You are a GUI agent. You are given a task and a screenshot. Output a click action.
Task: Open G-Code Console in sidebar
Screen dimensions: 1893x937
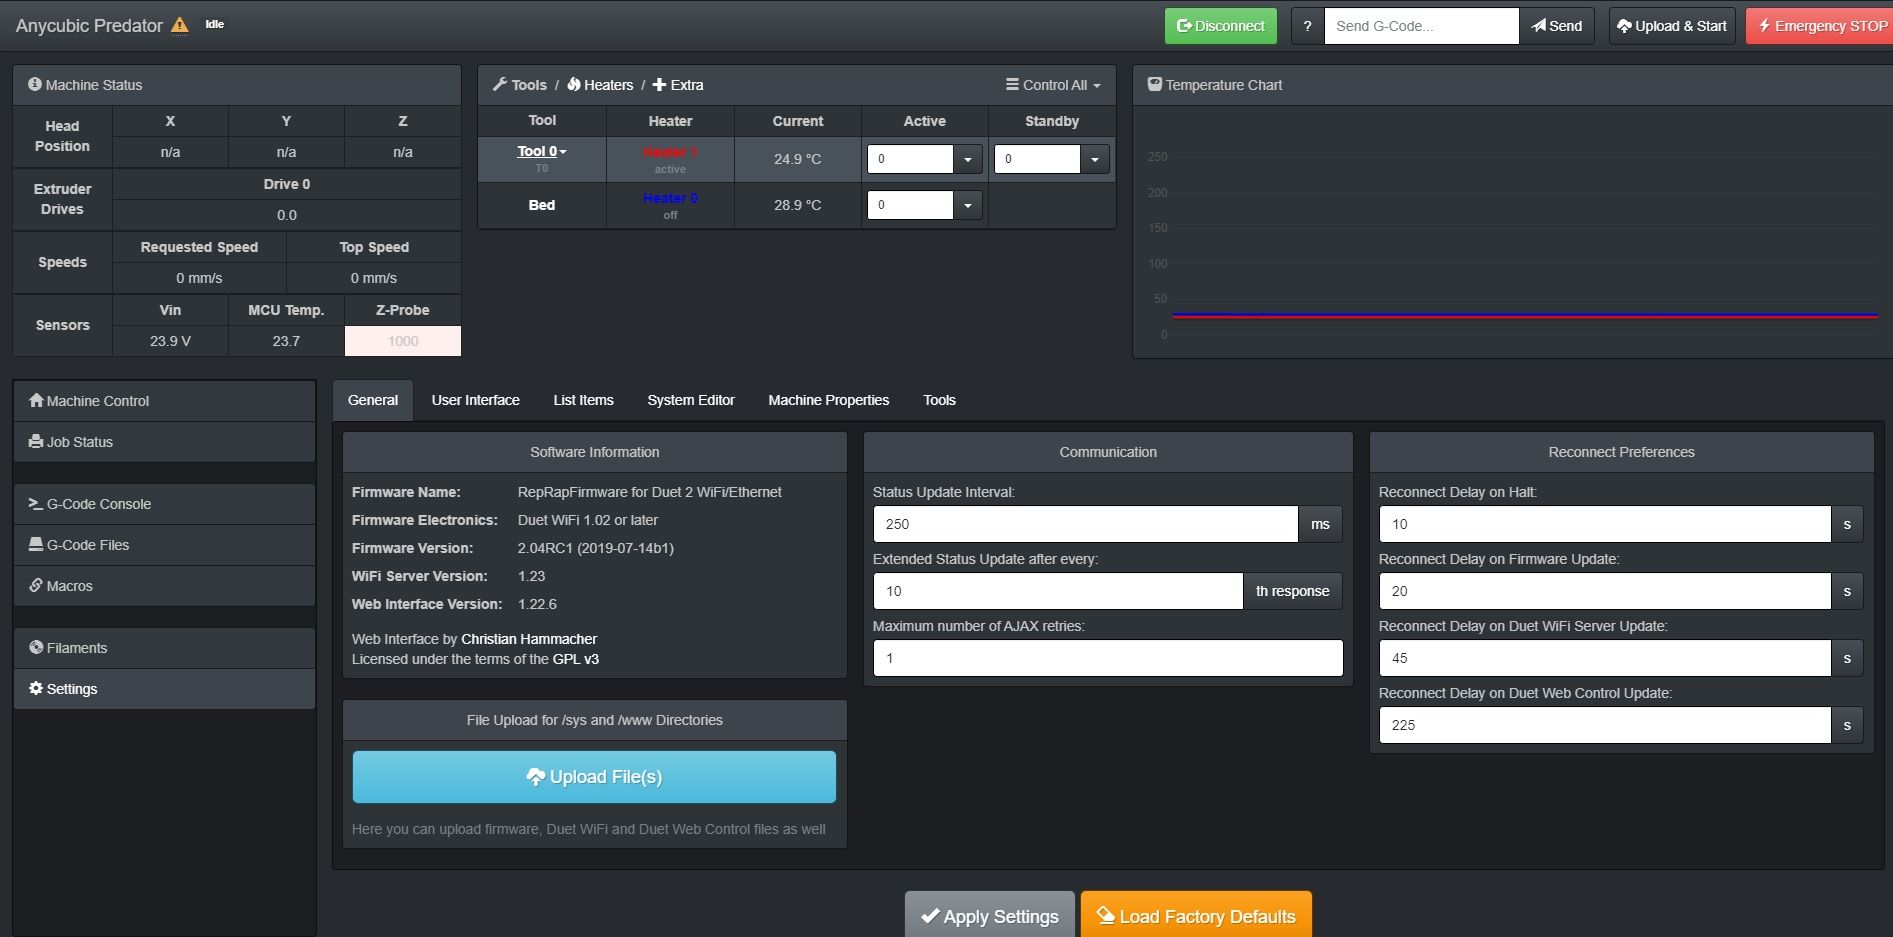coord(164,504)
